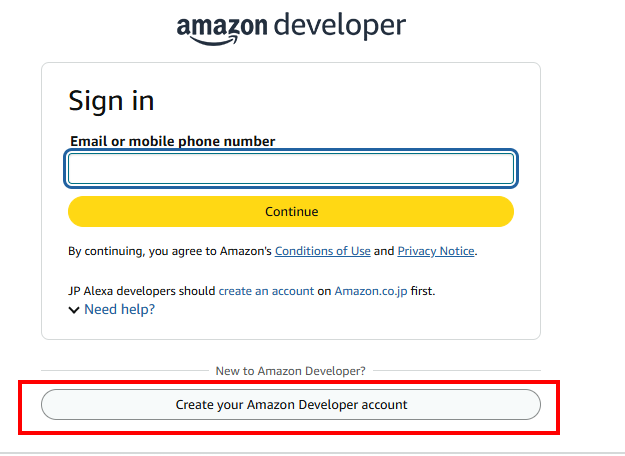
Task: Click the word first after Amazon.co.jp
Action: tap(423, 291)
